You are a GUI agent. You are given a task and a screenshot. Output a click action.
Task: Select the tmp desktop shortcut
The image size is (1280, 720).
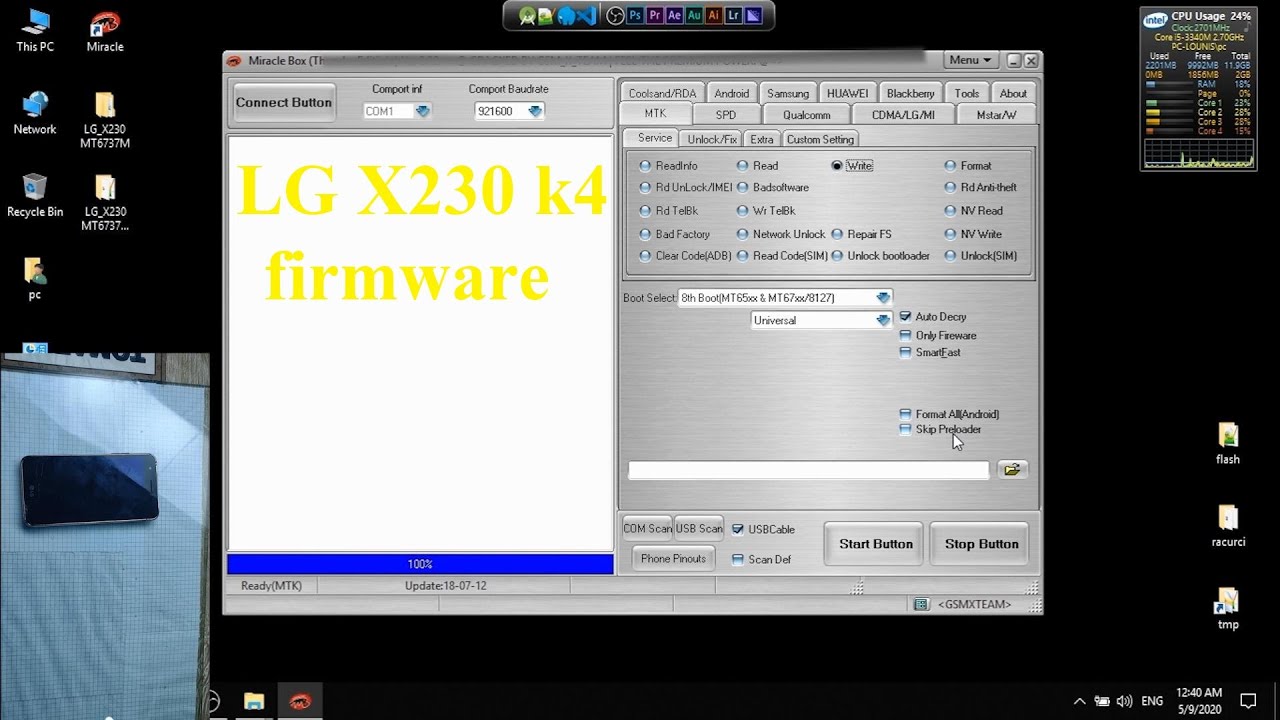[1228, 608]
